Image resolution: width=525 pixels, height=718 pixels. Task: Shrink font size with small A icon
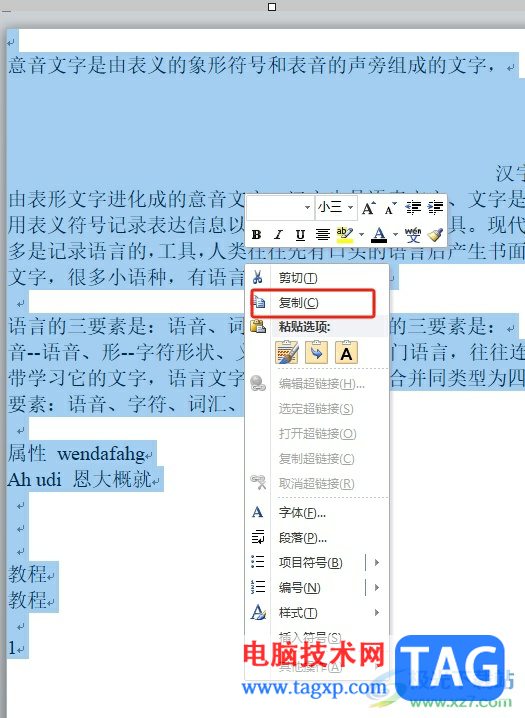pos(390,209)
